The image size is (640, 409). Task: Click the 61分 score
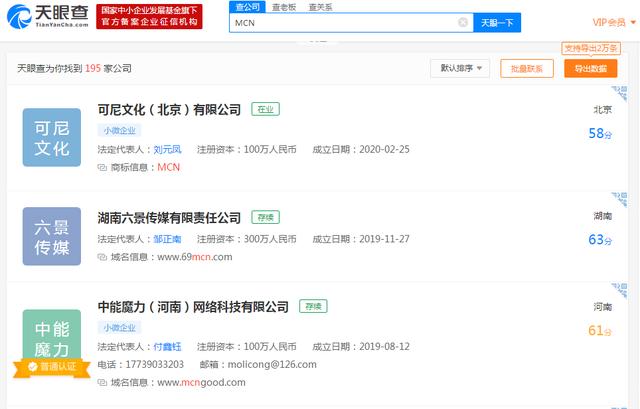pos(600,330)
